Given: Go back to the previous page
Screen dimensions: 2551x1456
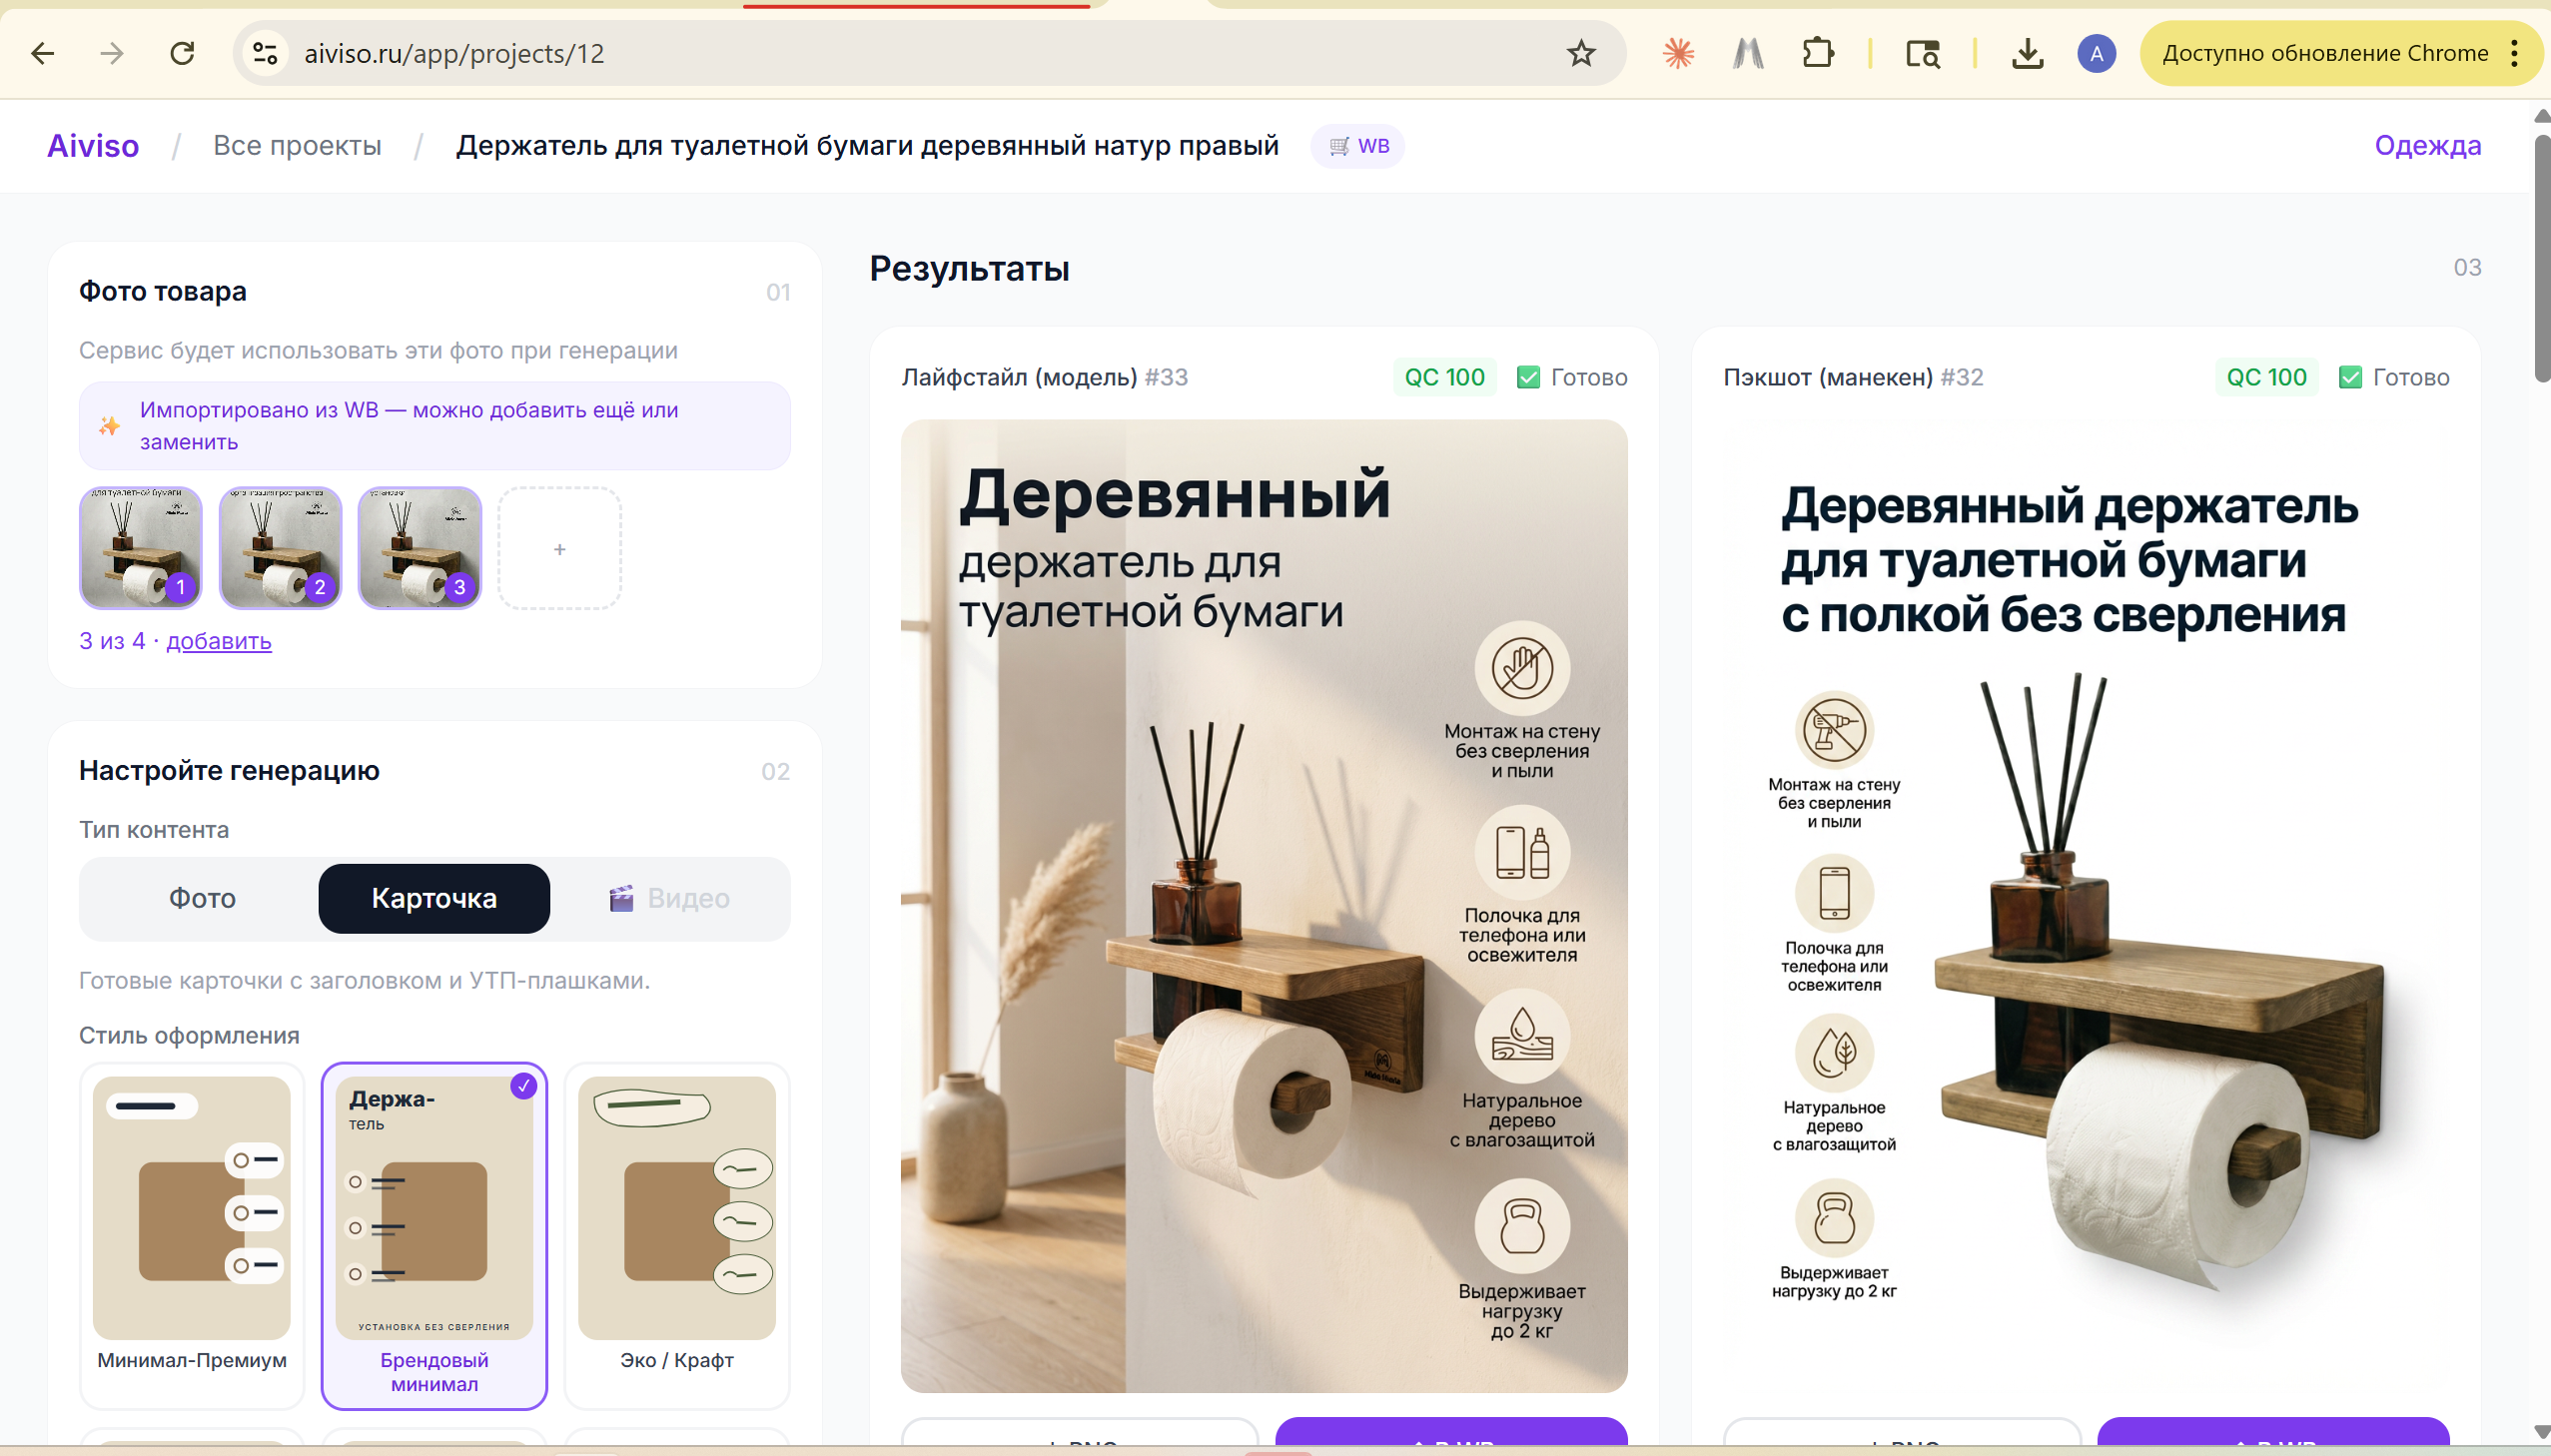Looking at the screenshot, I should point(42,53).
